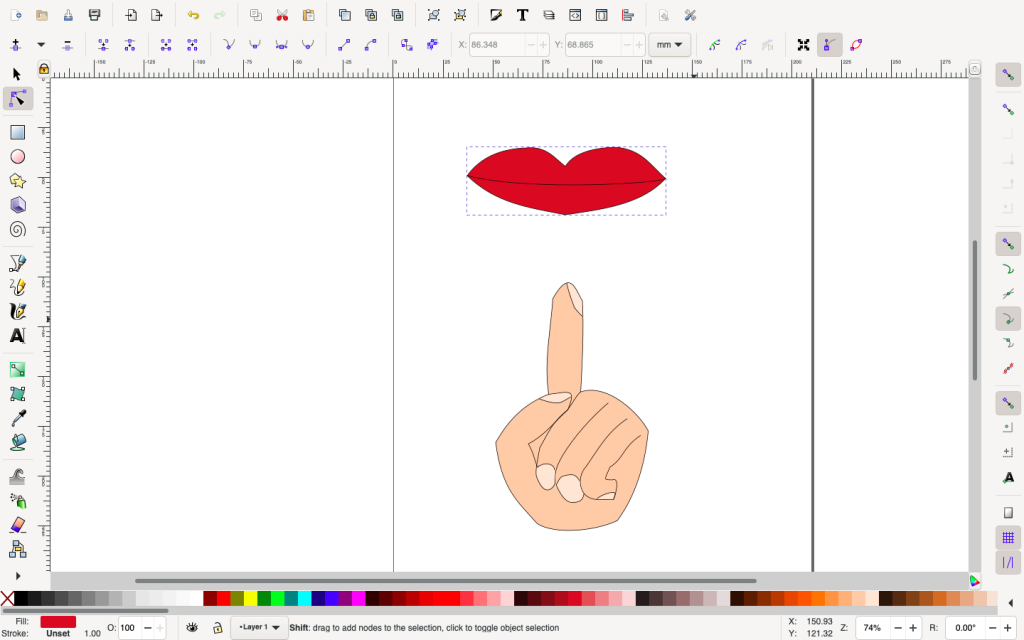The height and width of the screenshot is (640, 1024).
Task: Toggle show transformation handles for nodes
Action: coord(803,44)
